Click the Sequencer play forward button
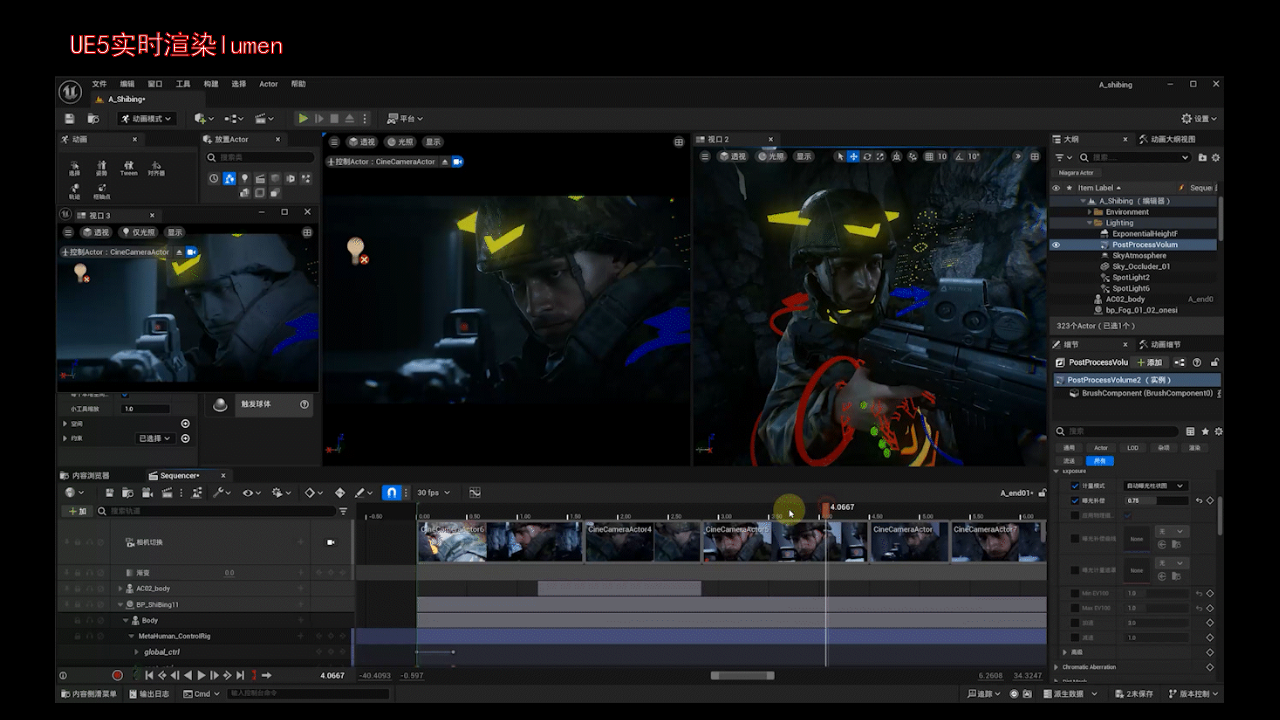Screen dimensions: 1280x720 tap(202, 675)
